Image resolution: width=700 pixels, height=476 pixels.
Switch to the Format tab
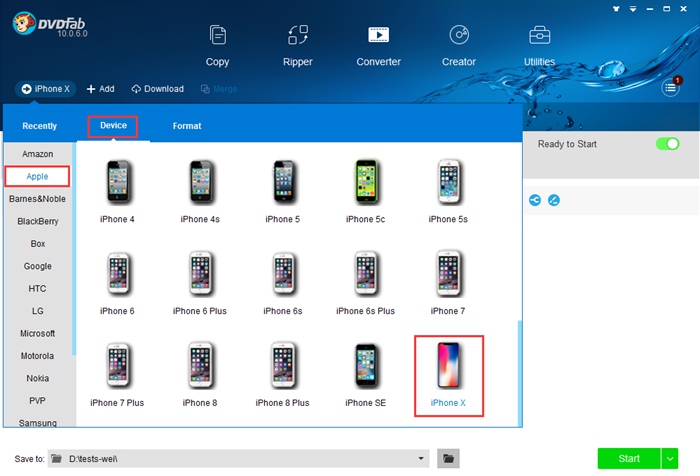[x=187, y=126]
